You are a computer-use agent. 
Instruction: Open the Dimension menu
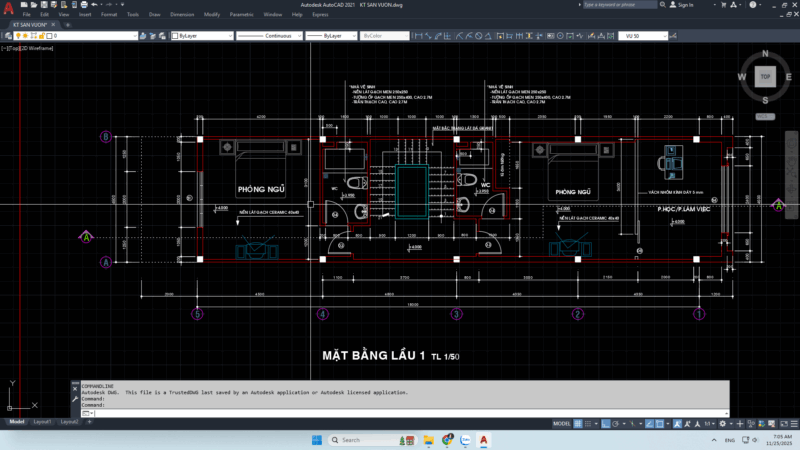pyautogui.click(x=182, y=15)
